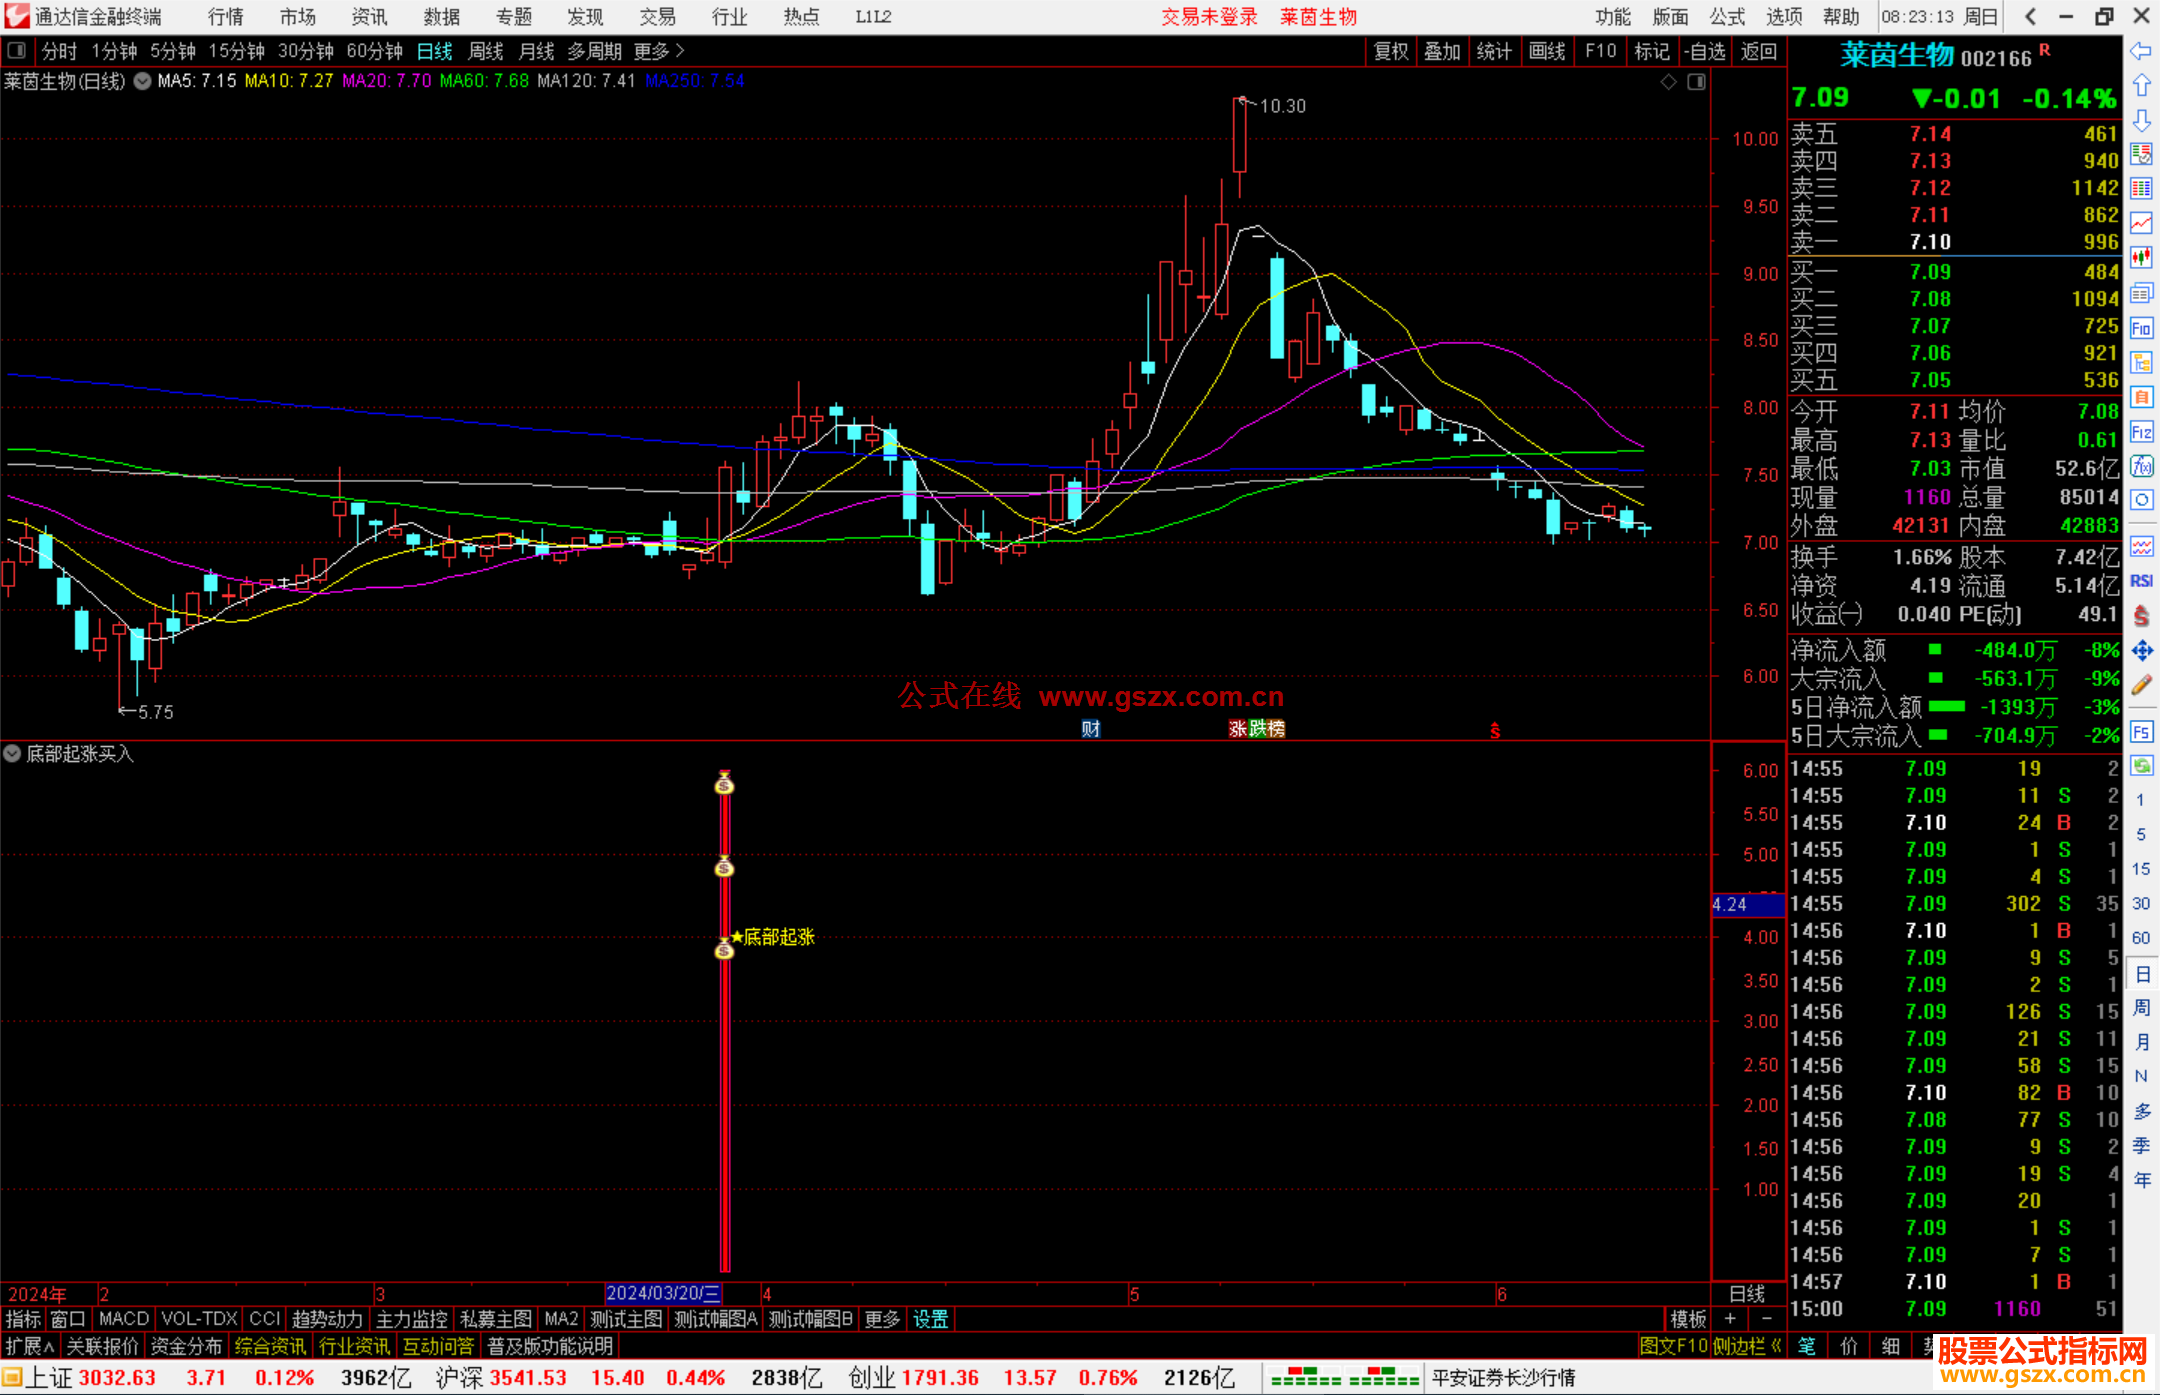This screenshot has height=1395, width=2160.
Task: Click the MACD indicator button
Action: point(123,1319)
